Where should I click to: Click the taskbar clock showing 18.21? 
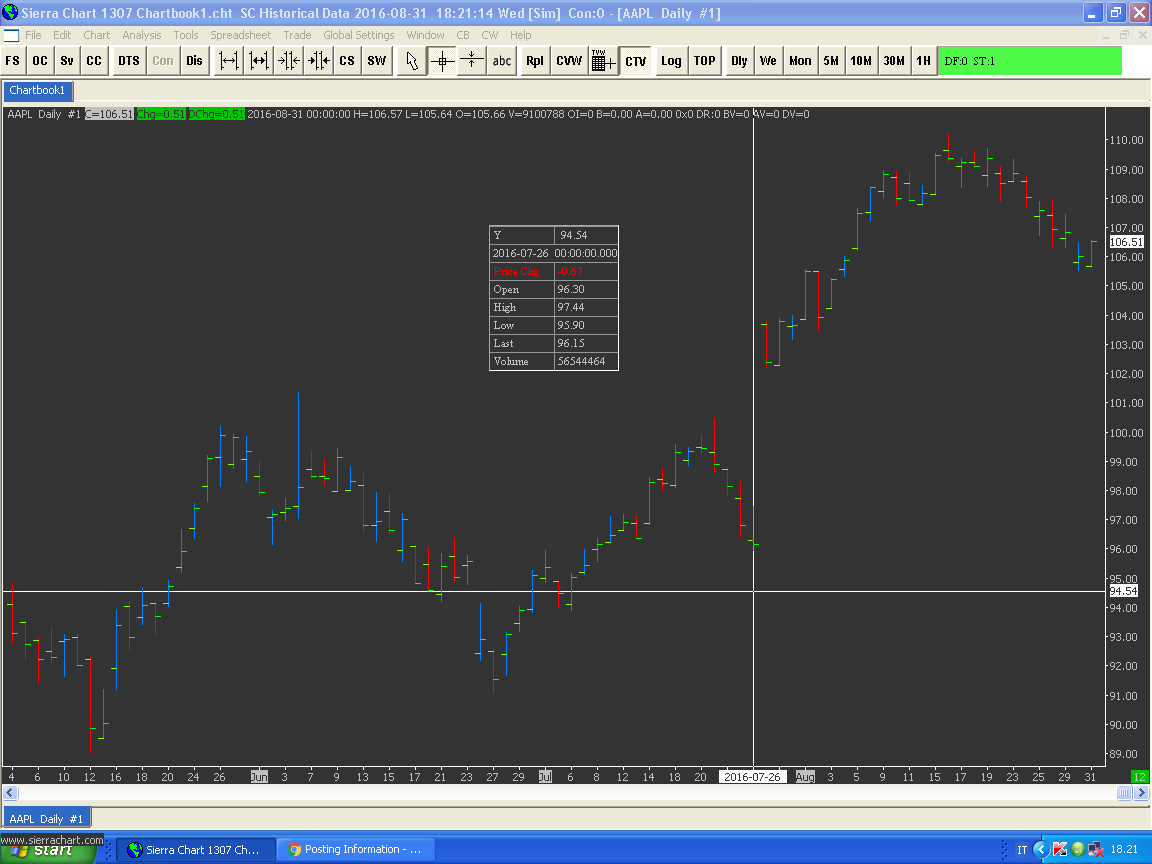click(x=1124, y=849)
